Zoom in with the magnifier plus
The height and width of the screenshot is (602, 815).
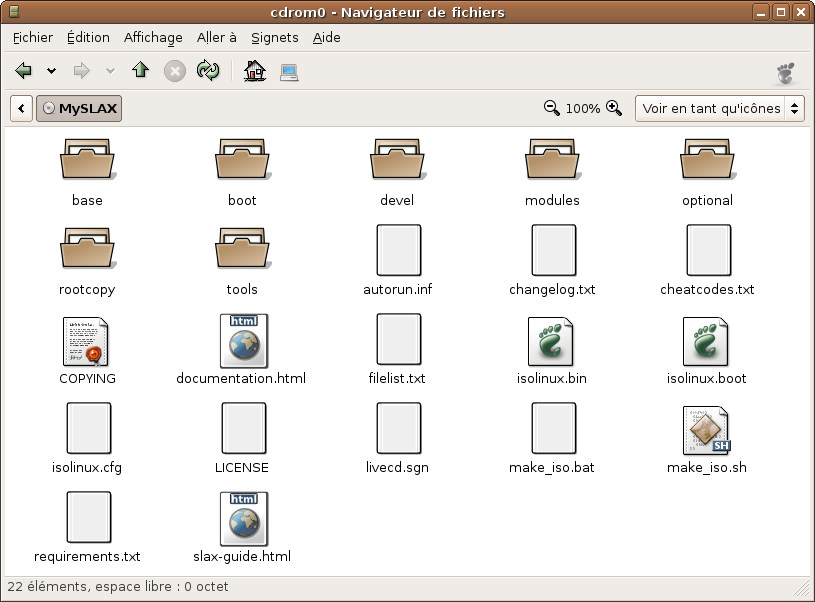(614, 108)
